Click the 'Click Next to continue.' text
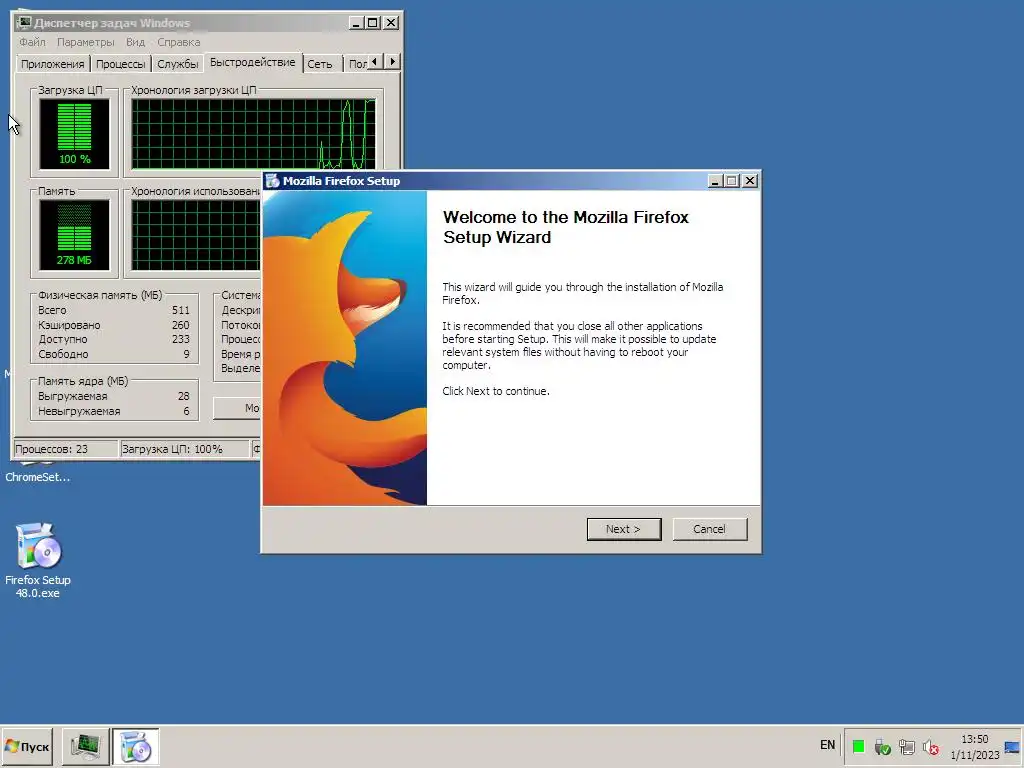The height and width of the screenshot is (768, 1024). [x=496, y=391]
